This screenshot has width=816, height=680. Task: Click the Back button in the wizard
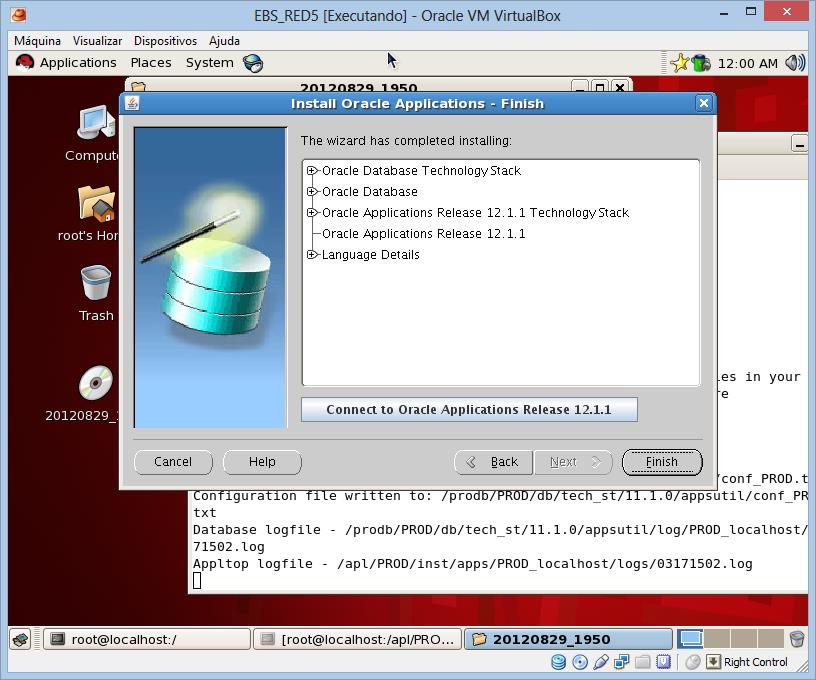coord(493,462)
